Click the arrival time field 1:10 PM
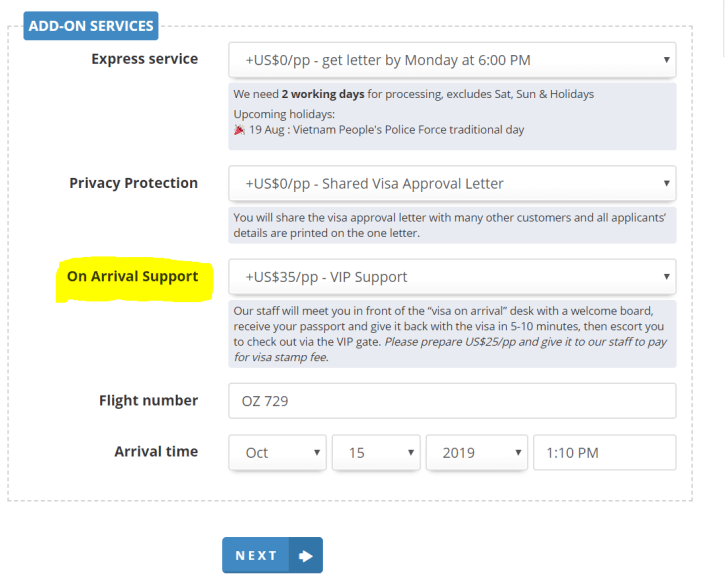Screen dimensions: 725x580 pos(604,453)
